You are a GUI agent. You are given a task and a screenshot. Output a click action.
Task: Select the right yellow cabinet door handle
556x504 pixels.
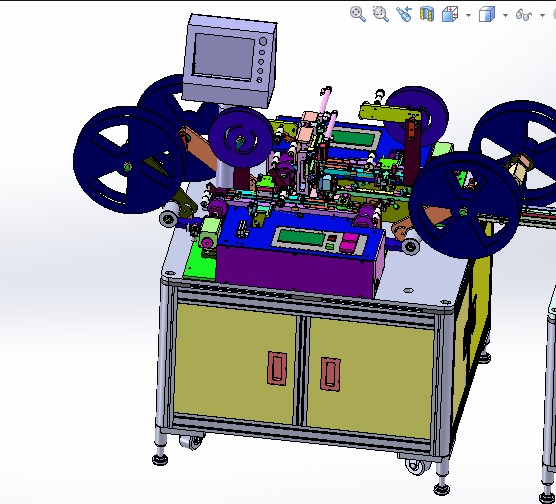(330, 374)
